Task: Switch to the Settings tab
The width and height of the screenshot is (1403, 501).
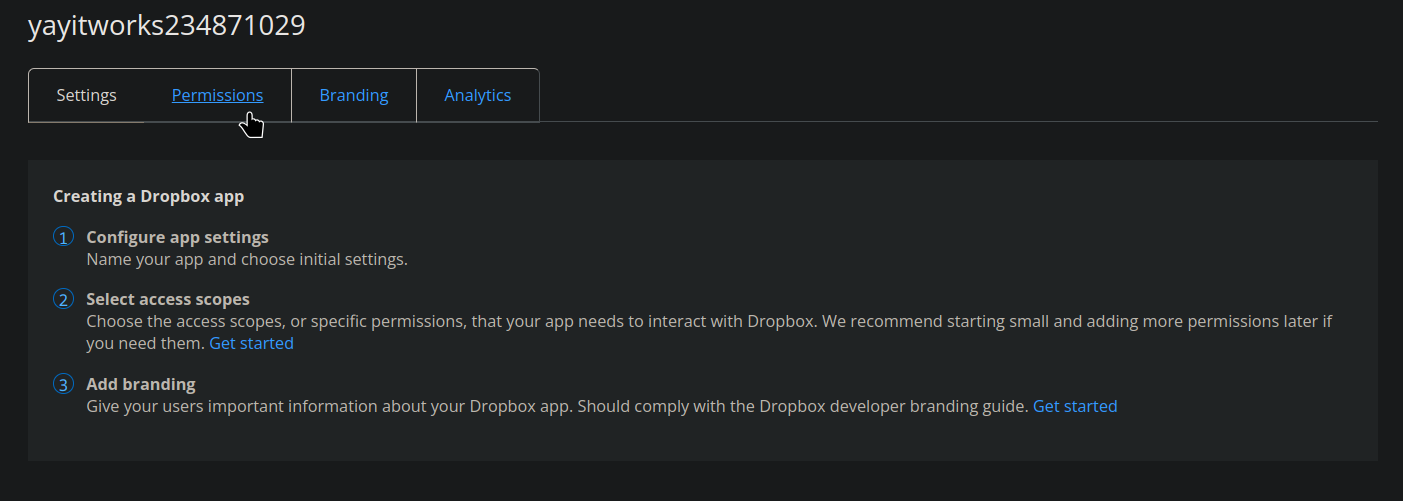Action: tap(86, 95)
